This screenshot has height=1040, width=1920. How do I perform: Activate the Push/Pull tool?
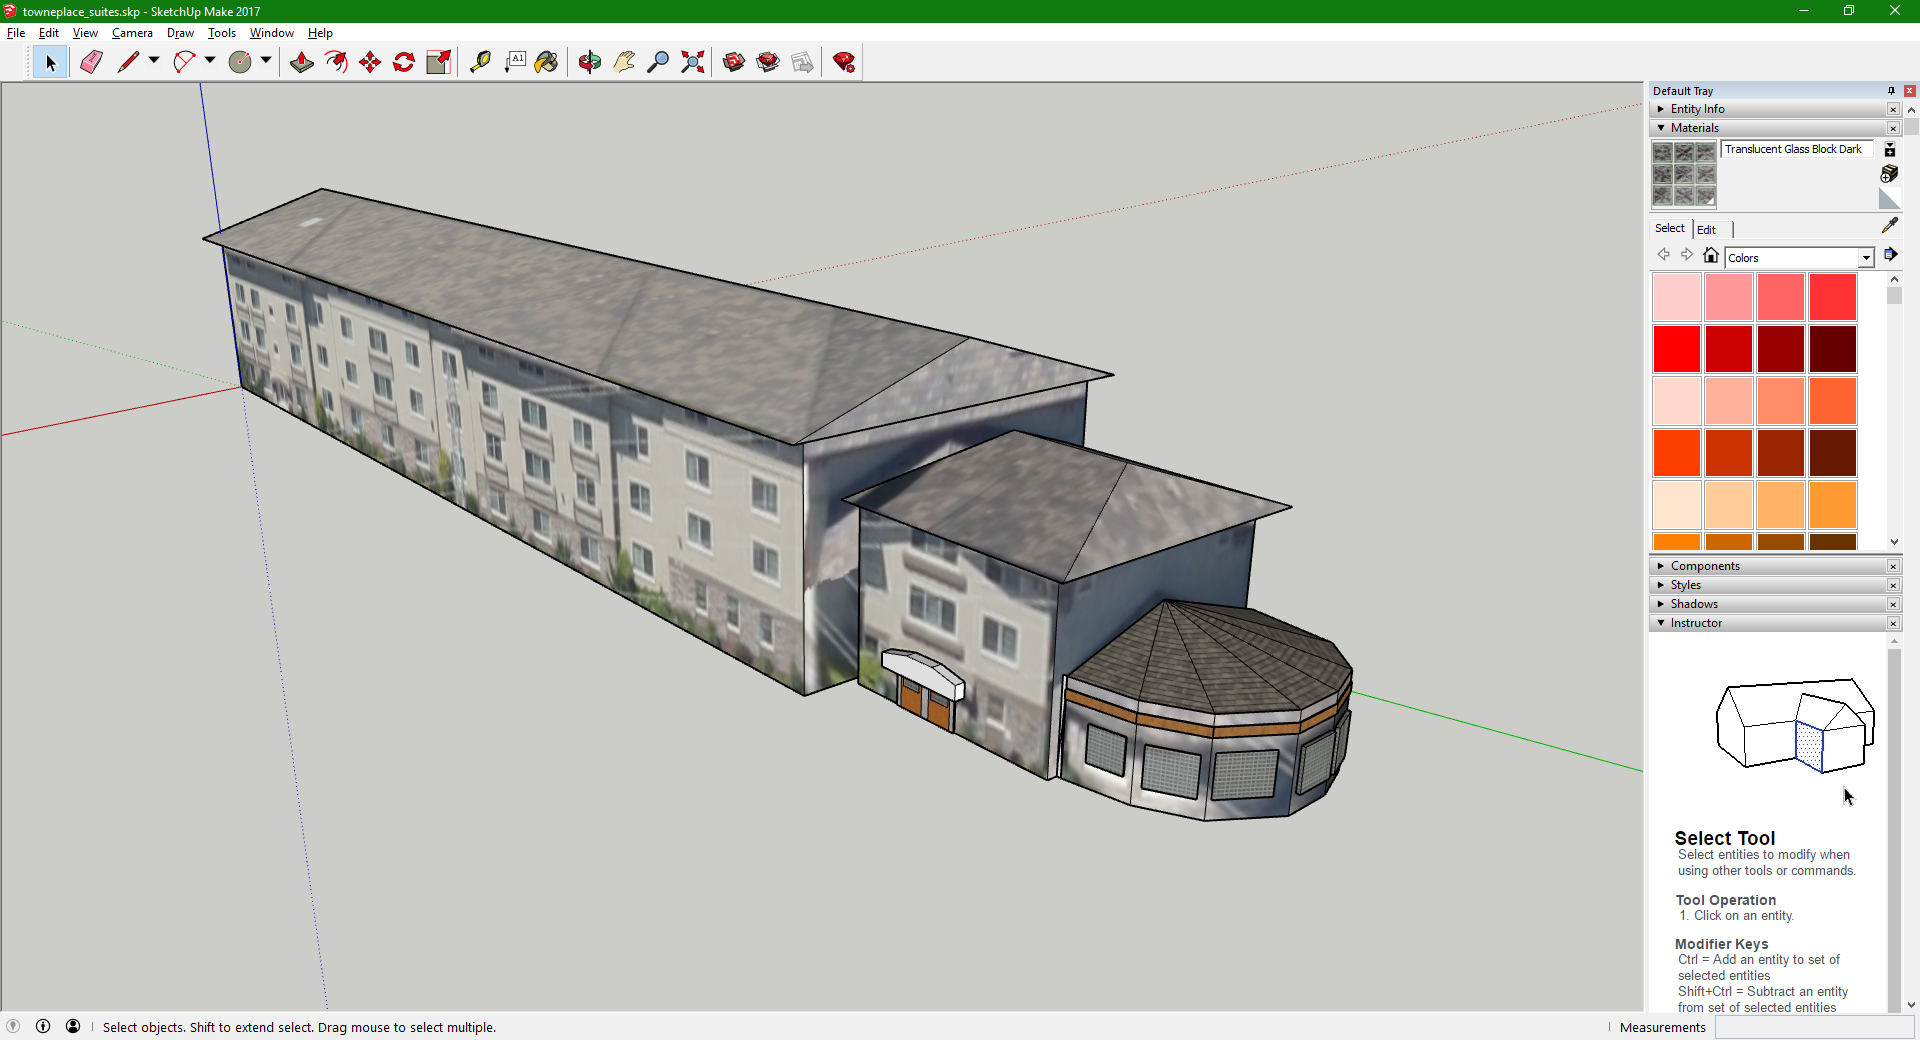(301, 62)
